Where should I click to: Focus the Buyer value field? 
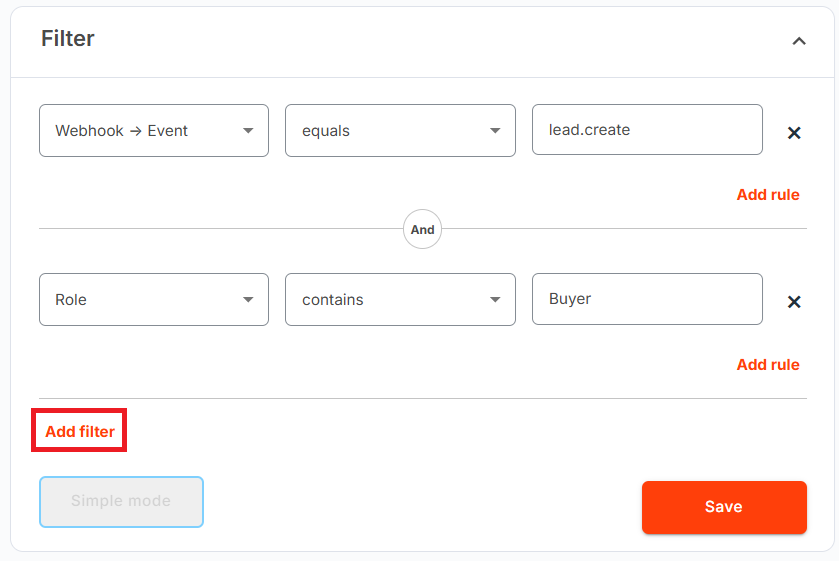point(647,299)
